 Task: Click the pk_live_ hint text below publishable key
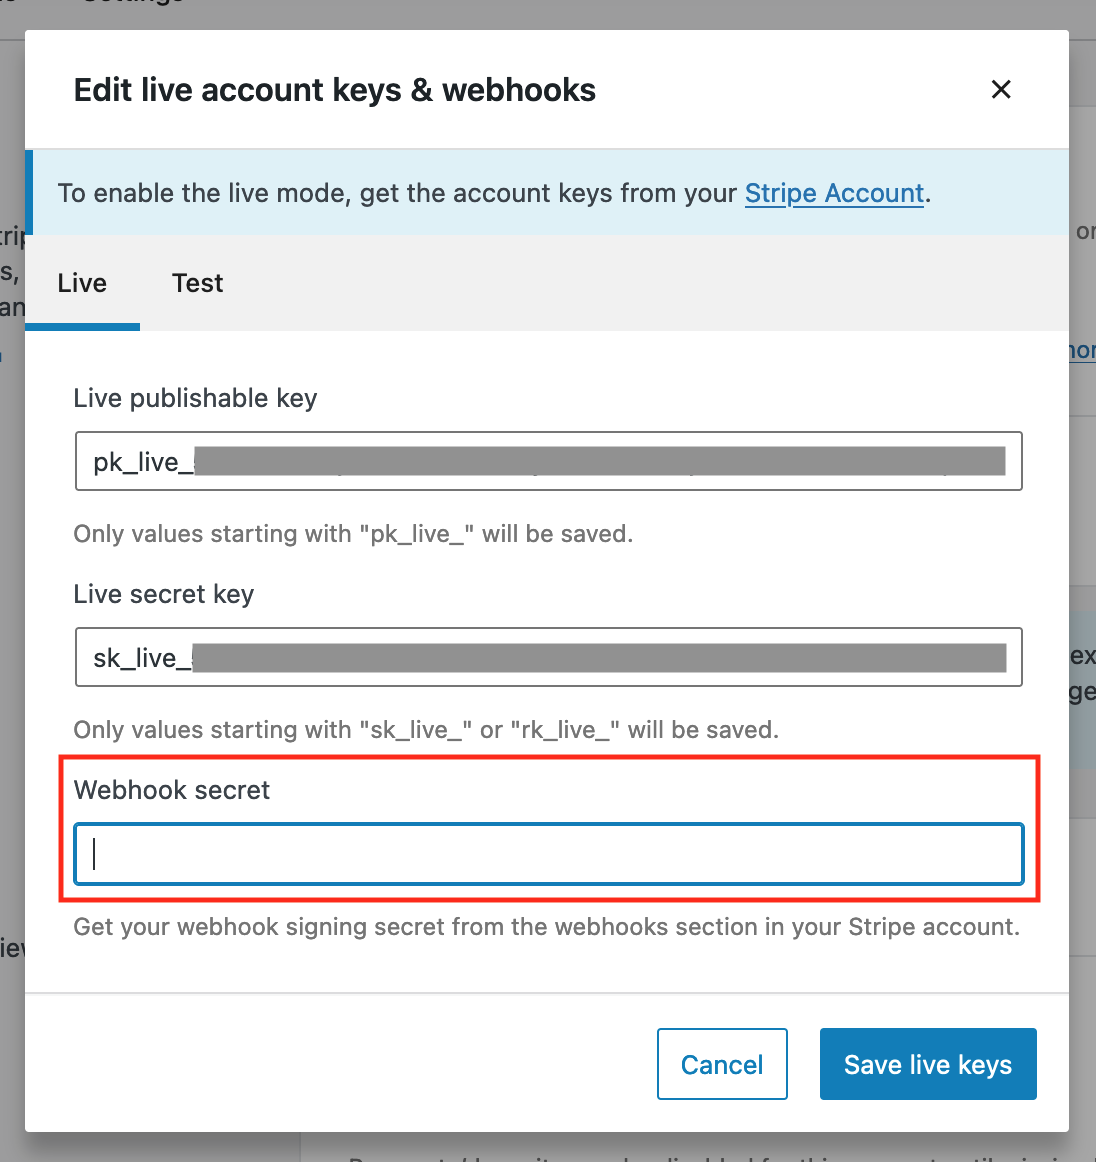pos(353,534)
